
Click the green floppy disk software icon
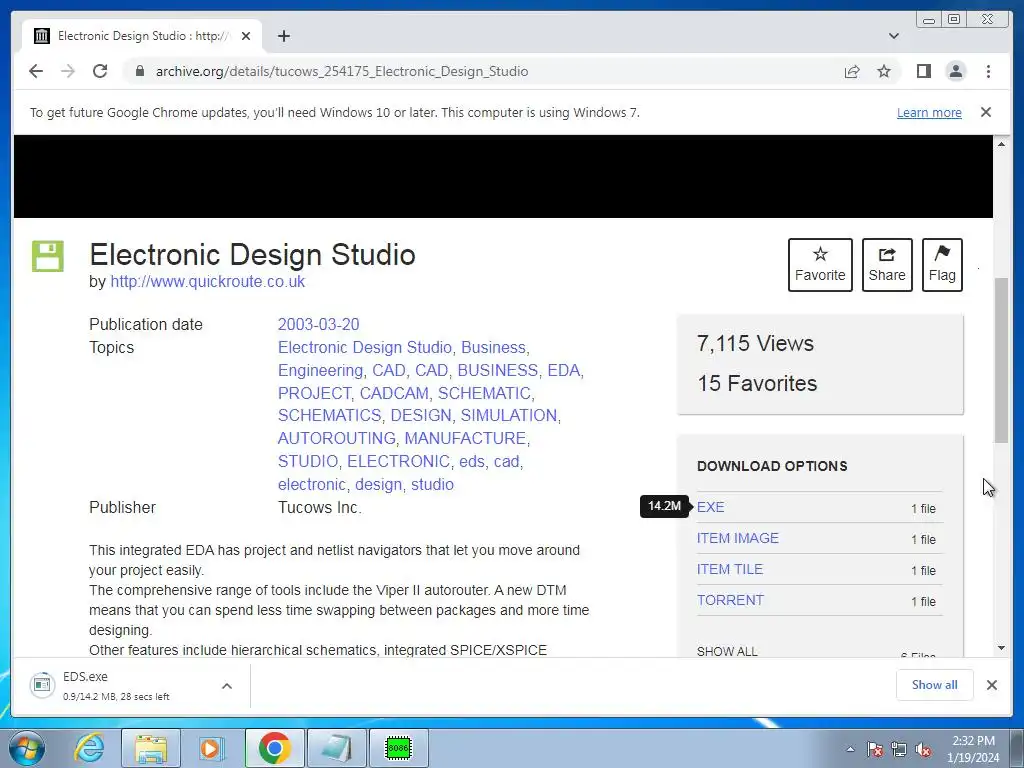[48, 255]
